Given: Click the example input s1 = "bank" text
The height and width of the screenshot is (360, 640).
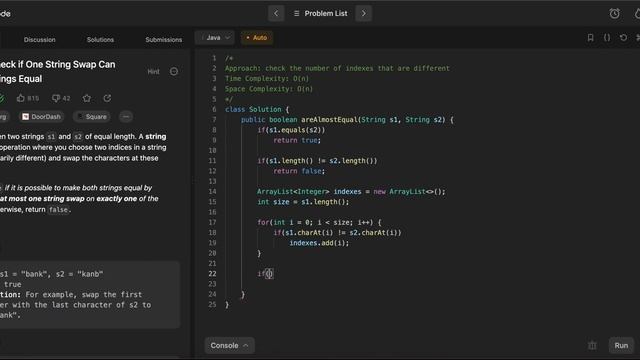Looking at the screenshot, I should pos(23,274).
